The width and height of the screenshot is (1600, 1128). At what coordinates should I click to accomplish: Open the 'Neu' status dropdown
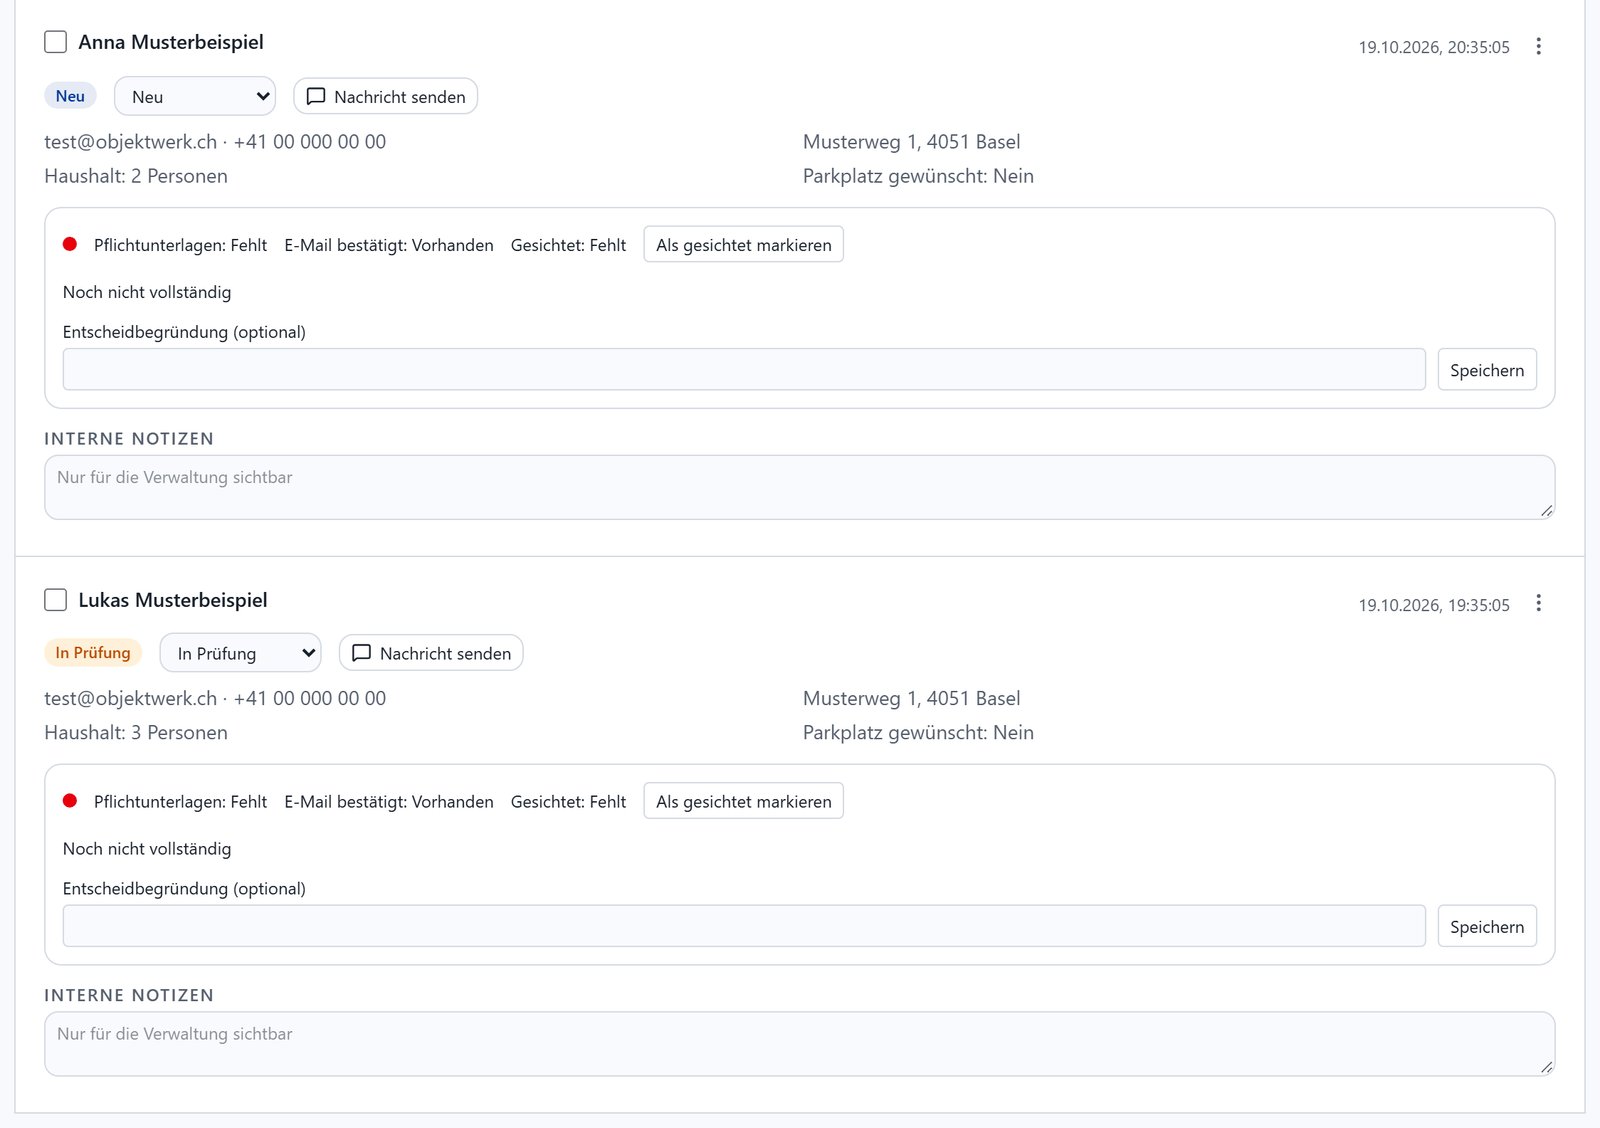tap(195, 96)
